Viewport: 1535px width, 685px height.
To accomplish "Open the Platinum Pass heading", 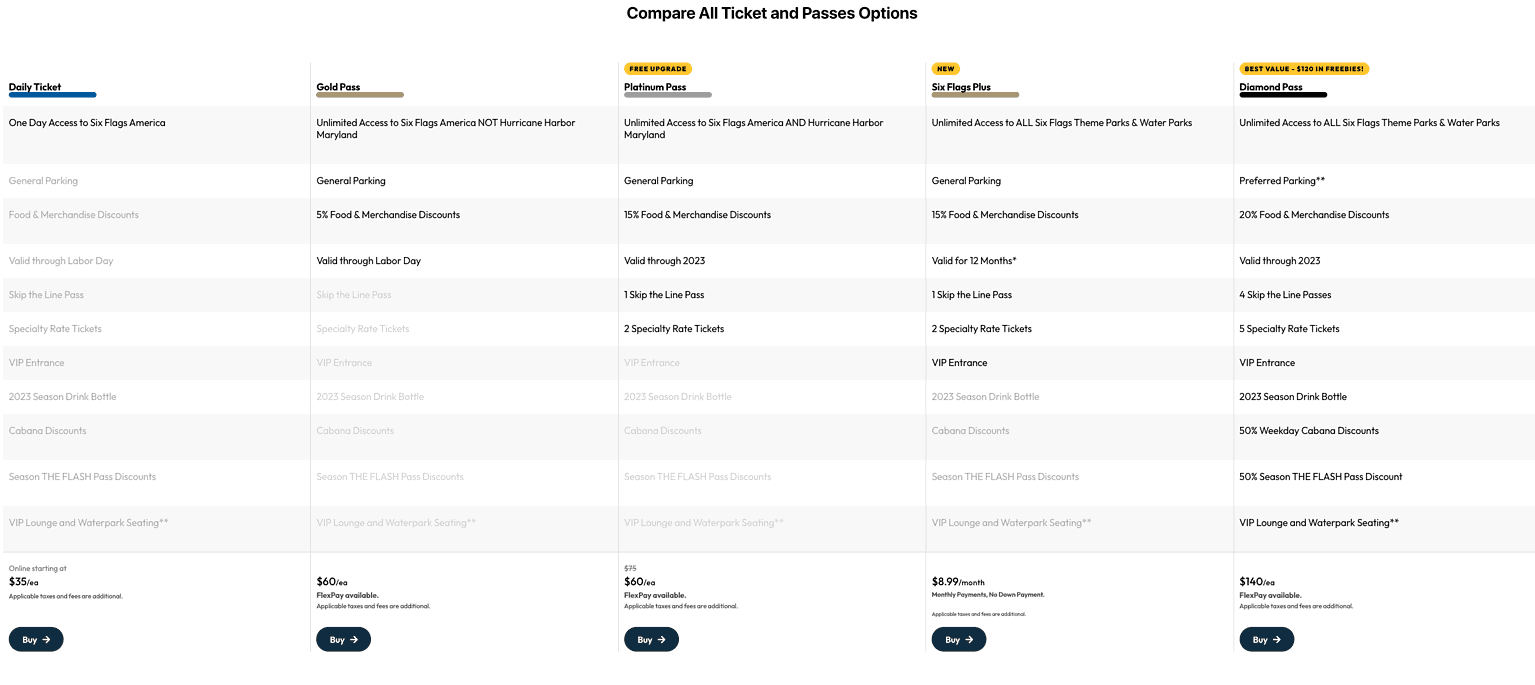I will pyautogui.click(x=655, y=87).
